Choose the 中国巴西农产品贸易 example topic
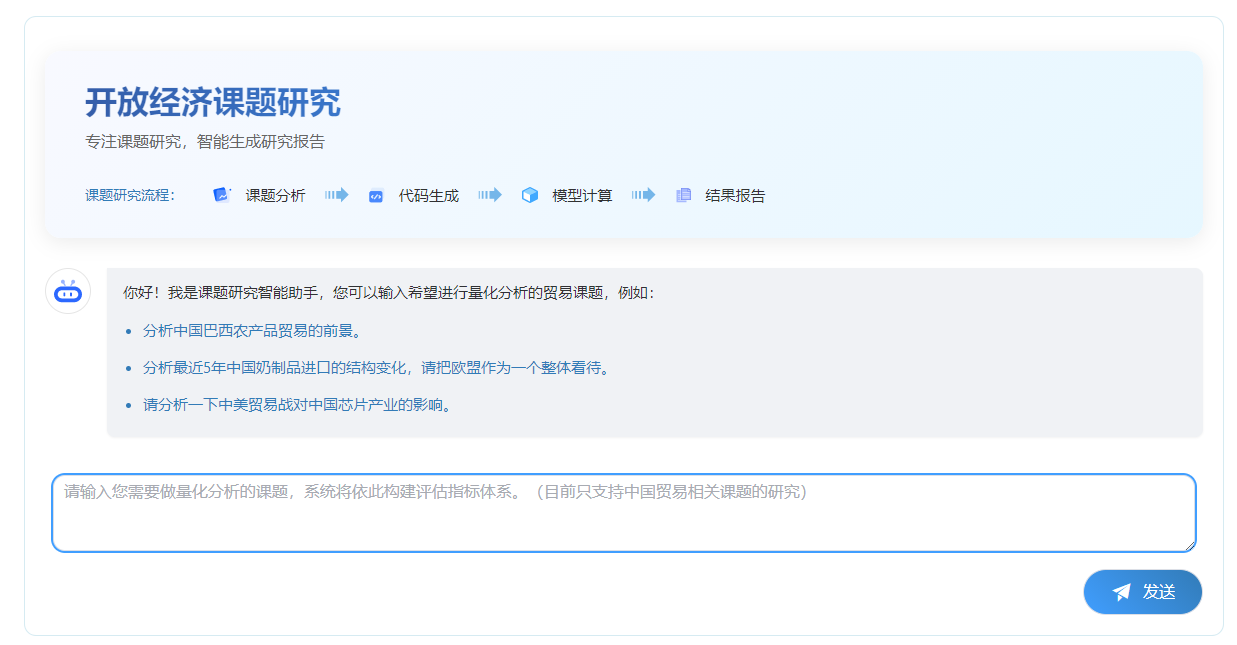The width and height of the screenshot is (1237, 645). (251, 331)
